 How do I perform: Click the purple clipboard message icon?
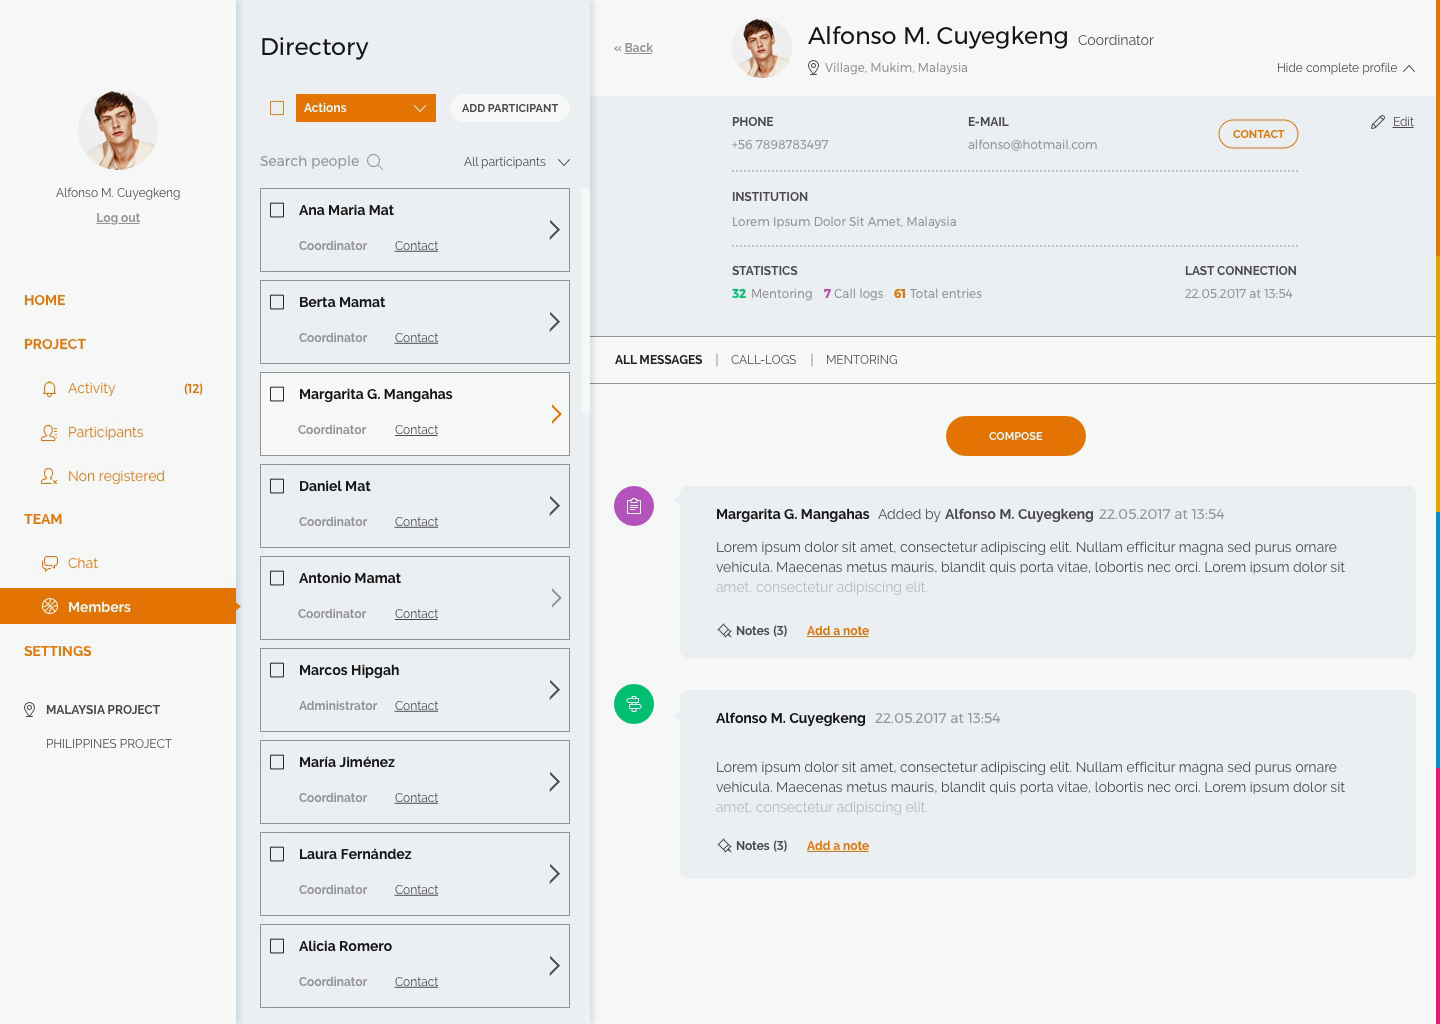tap(634, 506)
